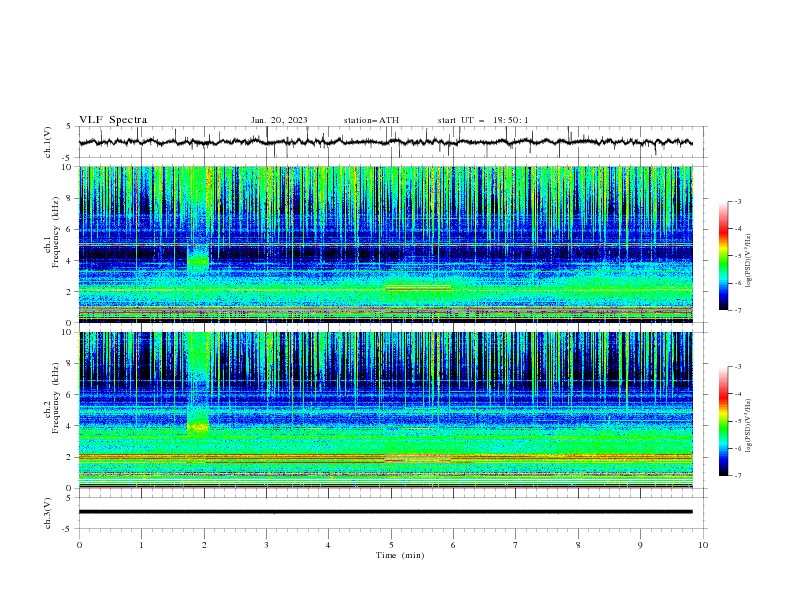
Task: Click the ch.3 flat black voltage trace
Action: tap(385, 512)
